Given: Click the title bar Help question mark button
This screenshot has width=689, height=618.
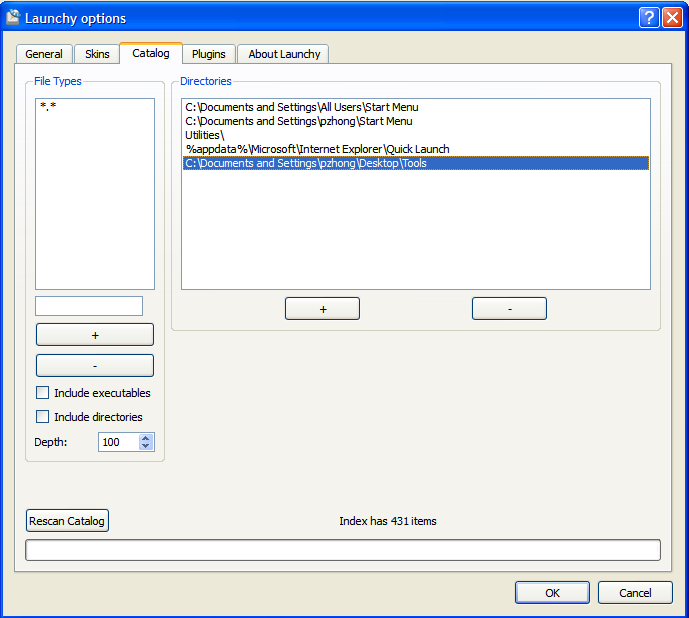Looking at the screenshot, I should [x=649, y=18].
